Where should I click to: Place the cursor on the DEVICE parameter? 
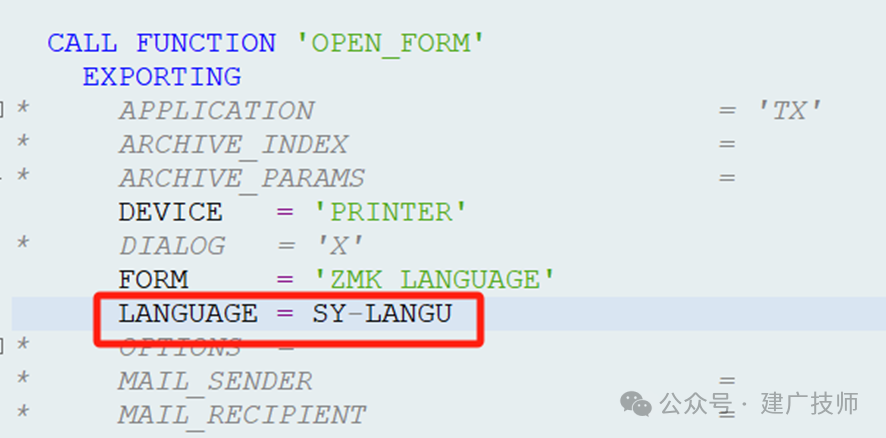(x=171, y=213)
